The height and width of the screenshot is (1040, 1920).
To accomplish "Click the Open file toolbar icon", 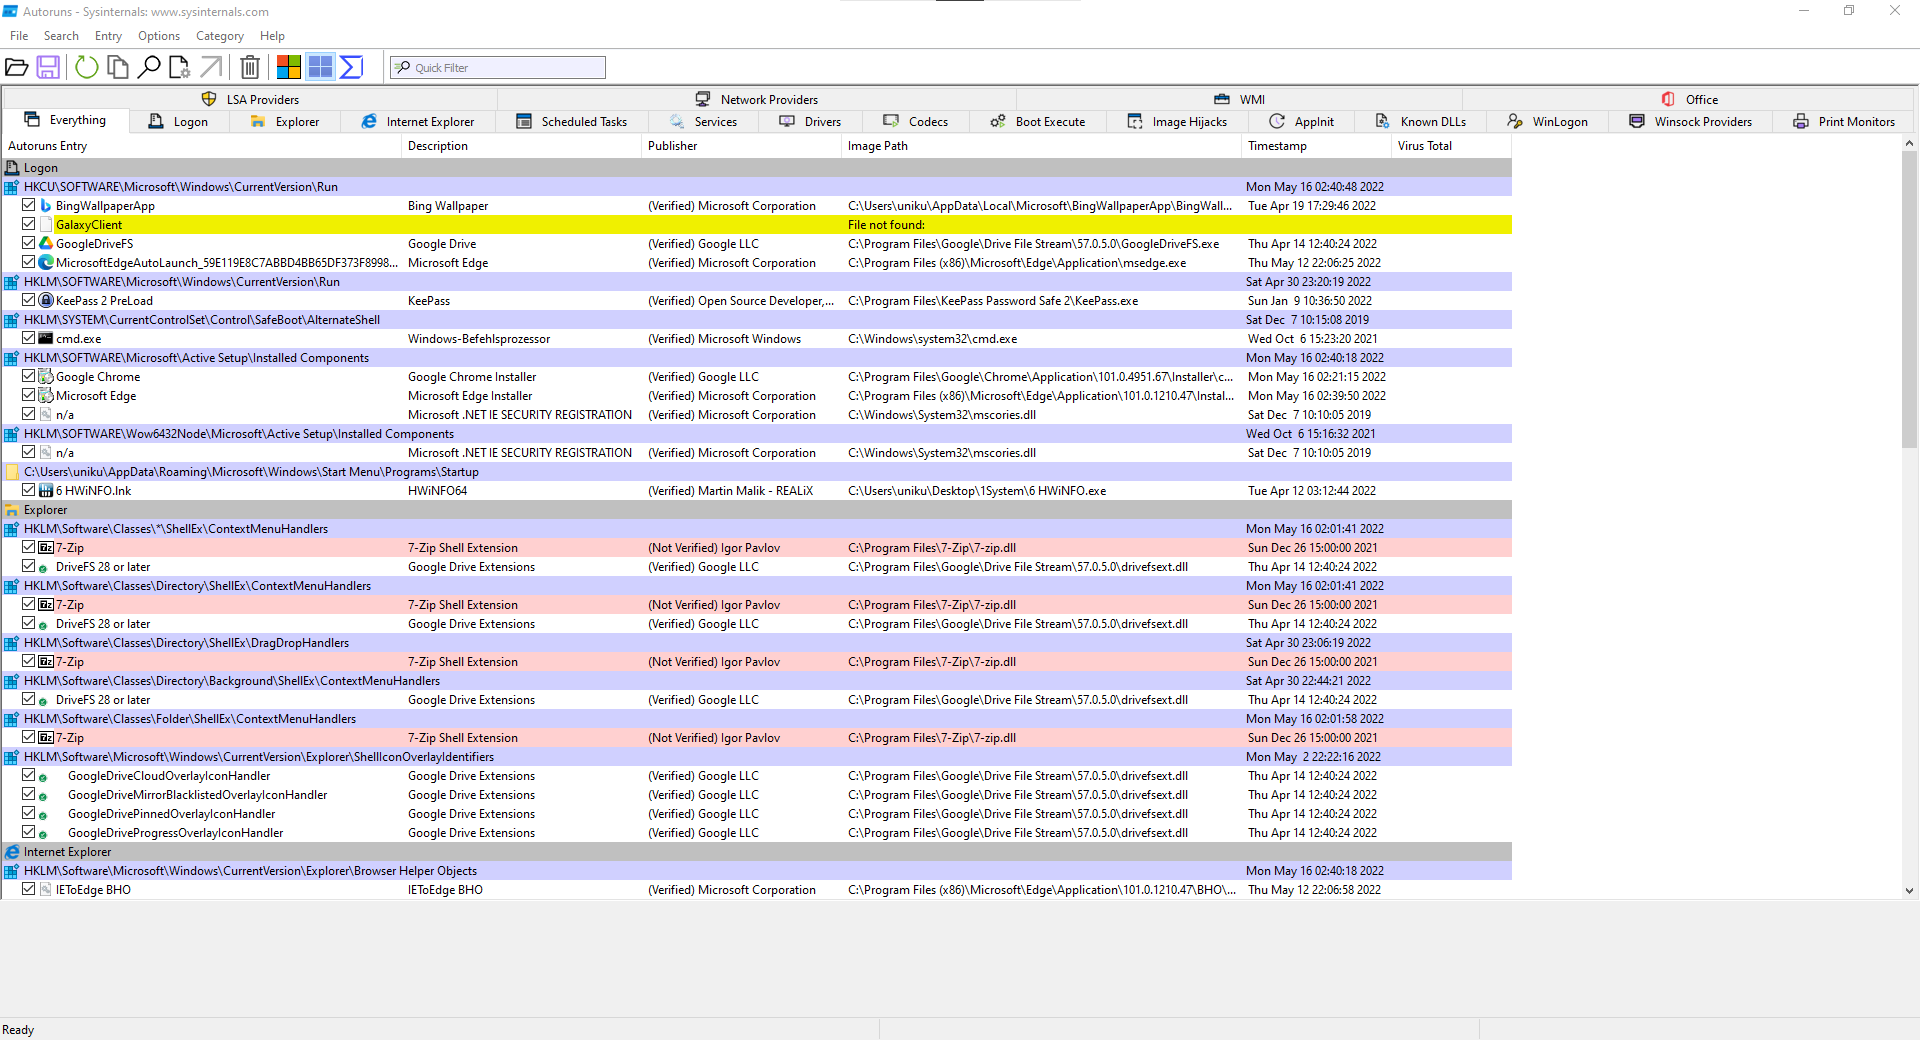I will coord(17,67).
